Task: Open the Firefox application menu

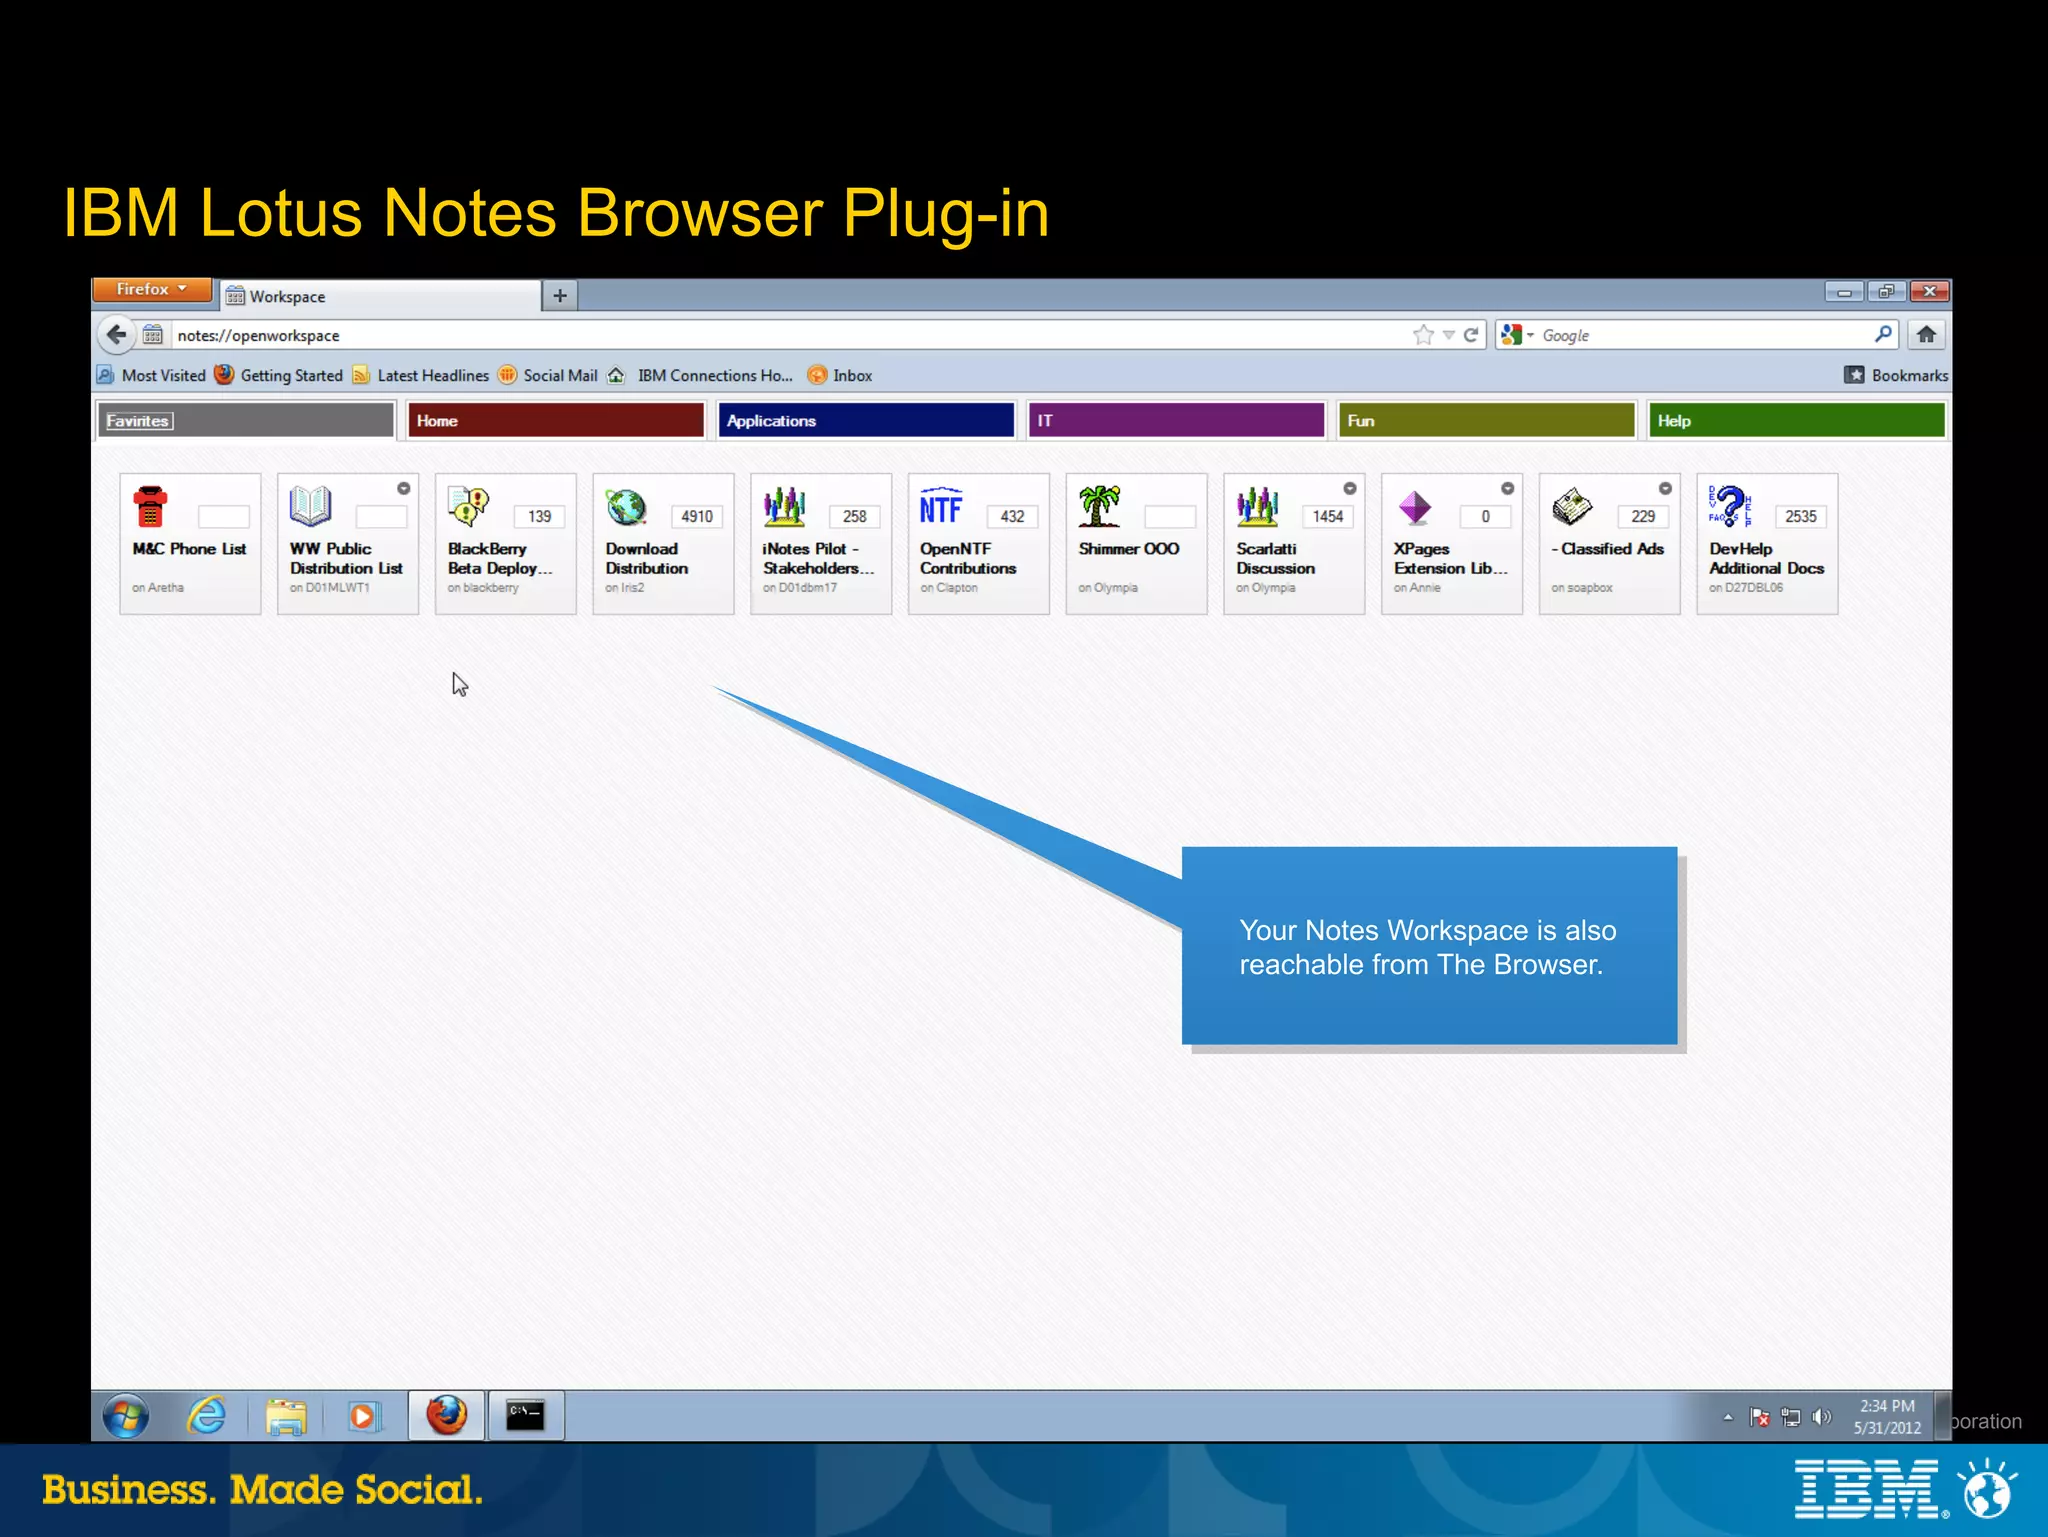Action: tap(152, 289)
